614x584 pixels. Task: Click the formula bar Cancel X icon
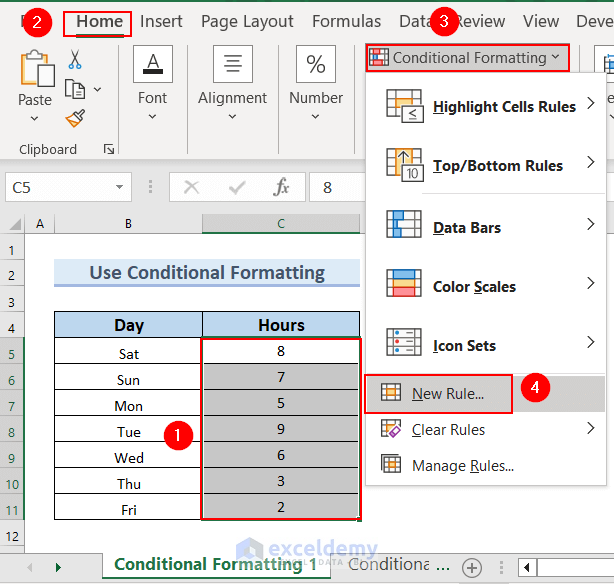191,187
